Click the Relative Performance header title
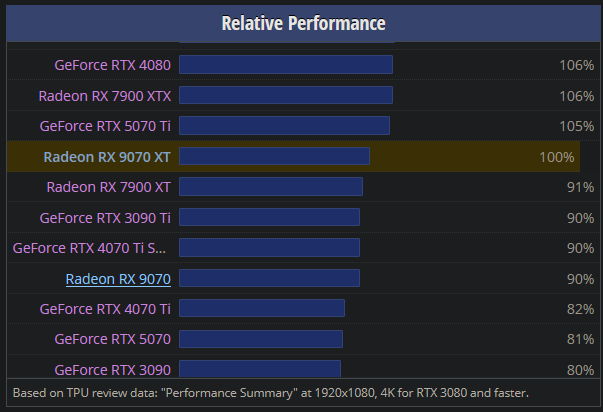 pos(303,23)
